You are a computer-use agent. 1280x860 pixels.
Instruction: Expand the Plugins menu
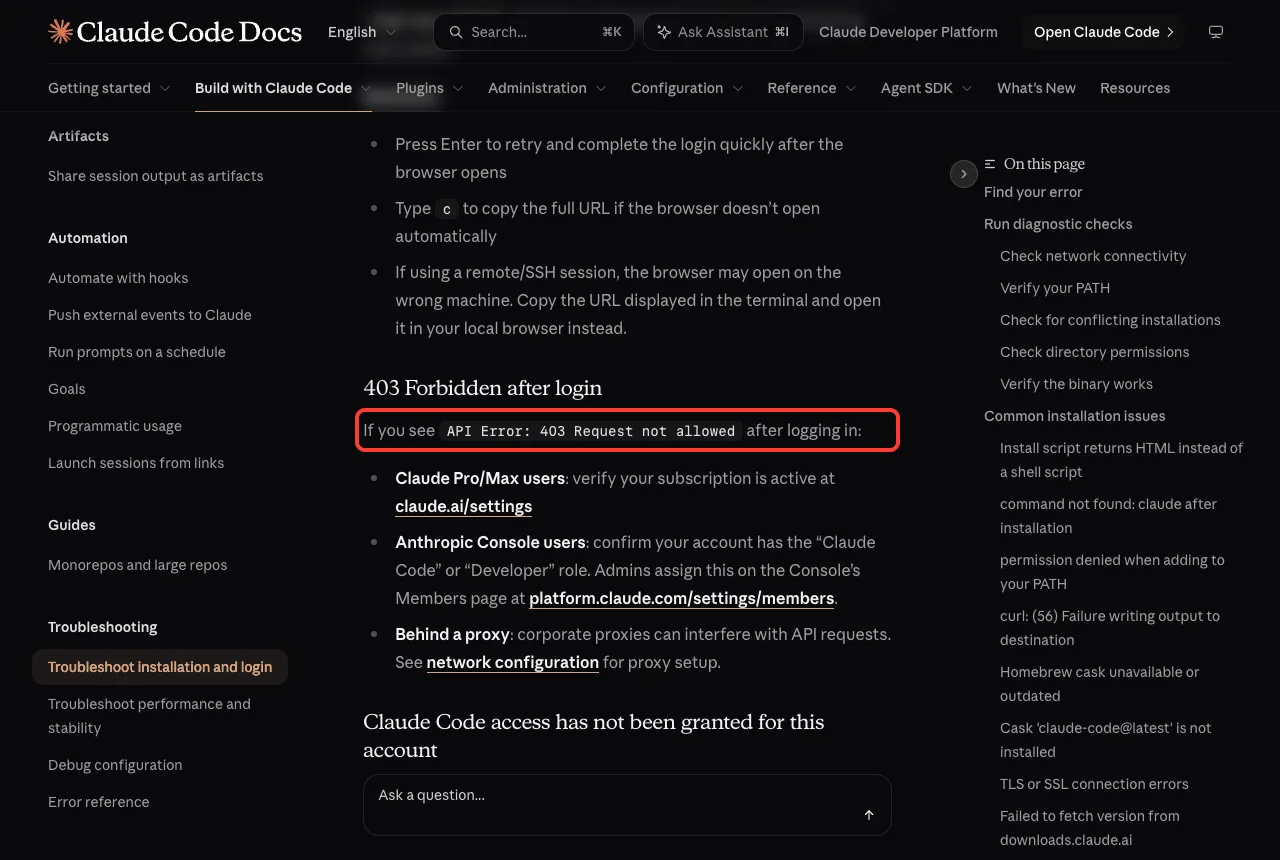coord(430,88)
